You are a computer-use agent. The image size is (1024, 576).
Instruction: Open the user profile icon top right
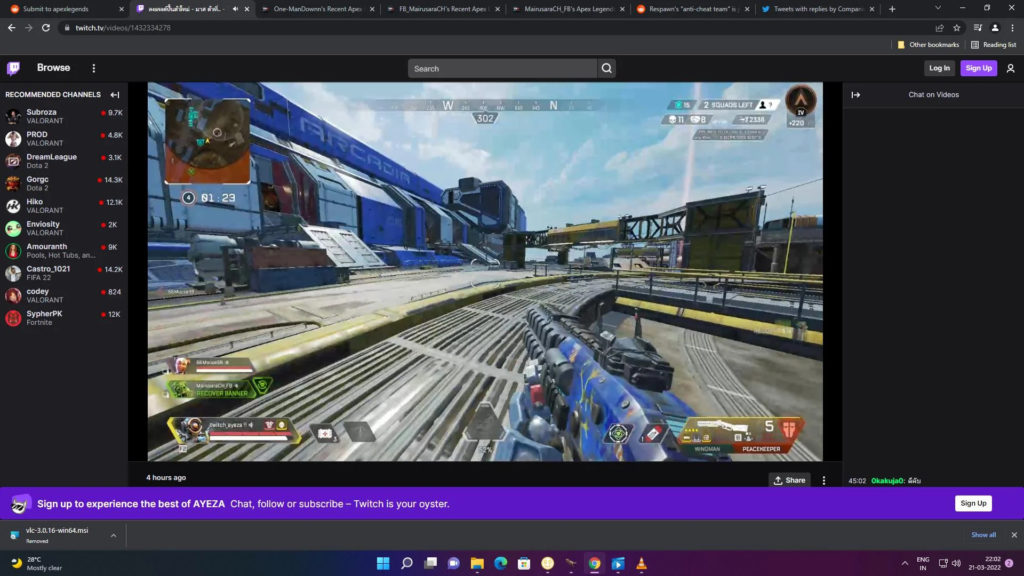pyautogui.click(x=1010, y=67)
